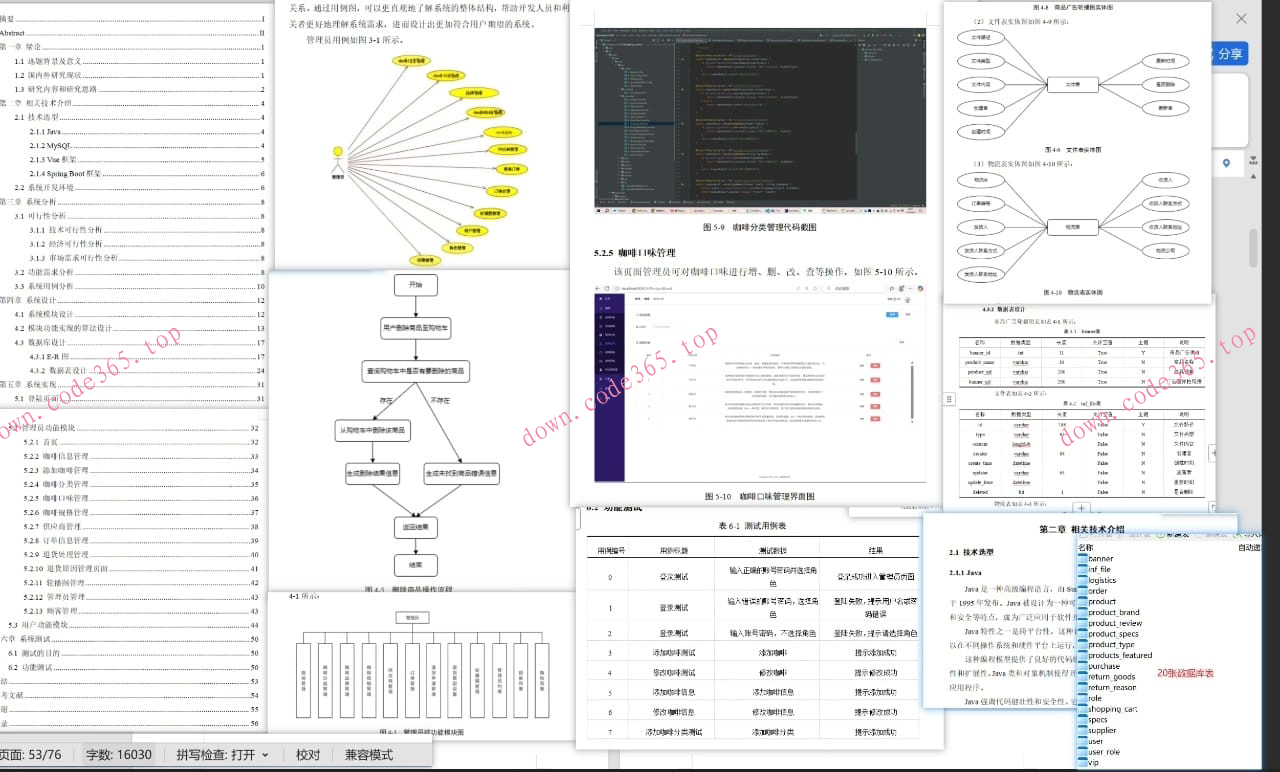Click the dark IDE code screenshot figure 5-9
This screenshot has width=1280, height=772.
759,122
